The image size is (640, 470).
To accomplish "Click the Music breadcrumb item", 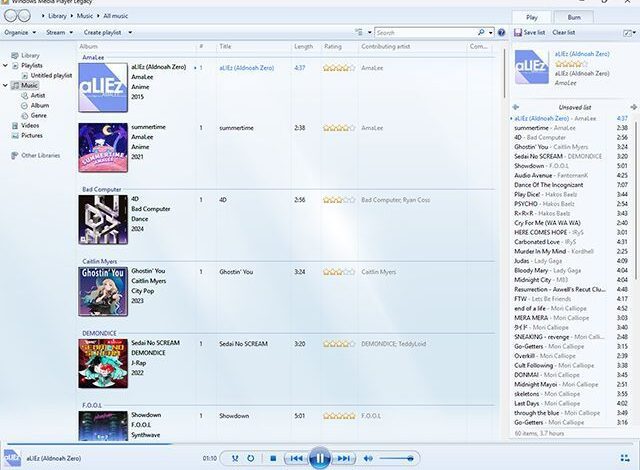I will [85, 16].
